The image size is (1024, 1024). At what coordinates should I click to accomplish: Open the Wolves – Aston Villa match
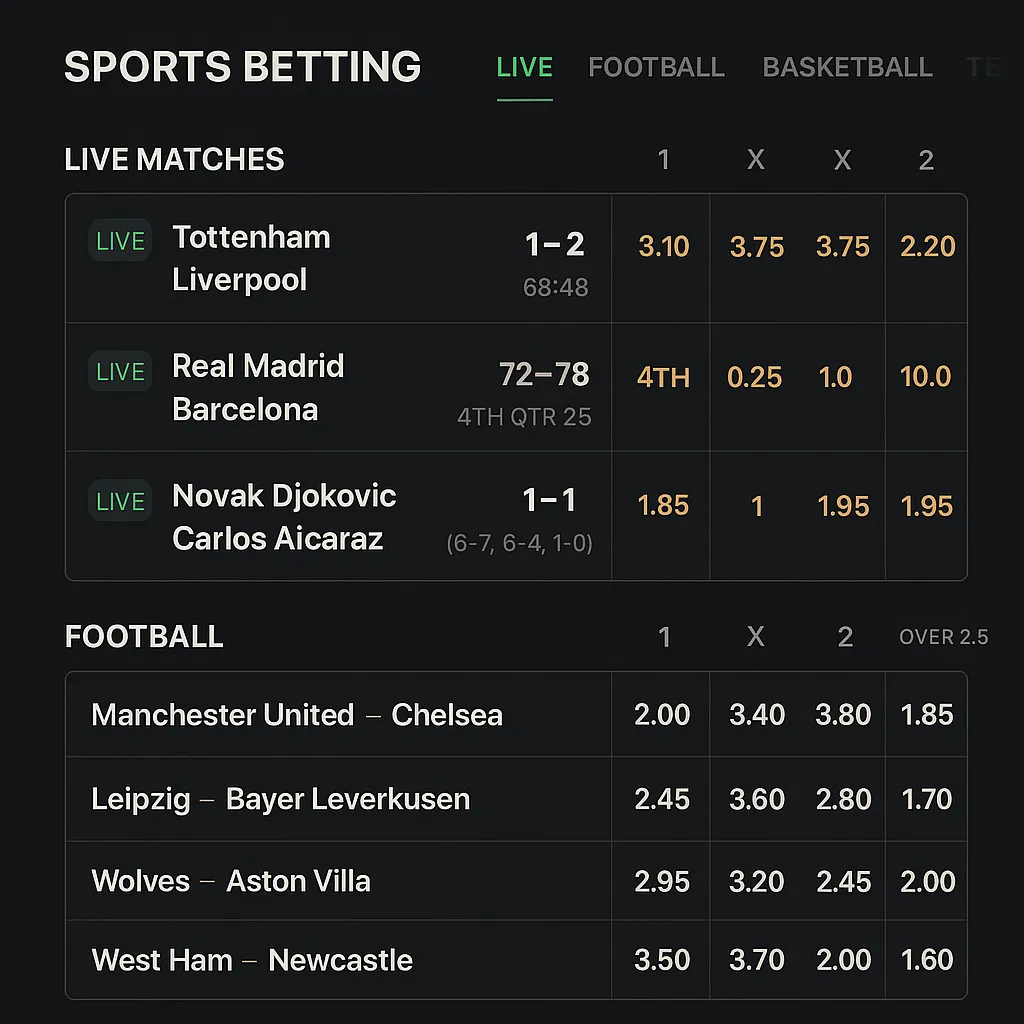231,881
